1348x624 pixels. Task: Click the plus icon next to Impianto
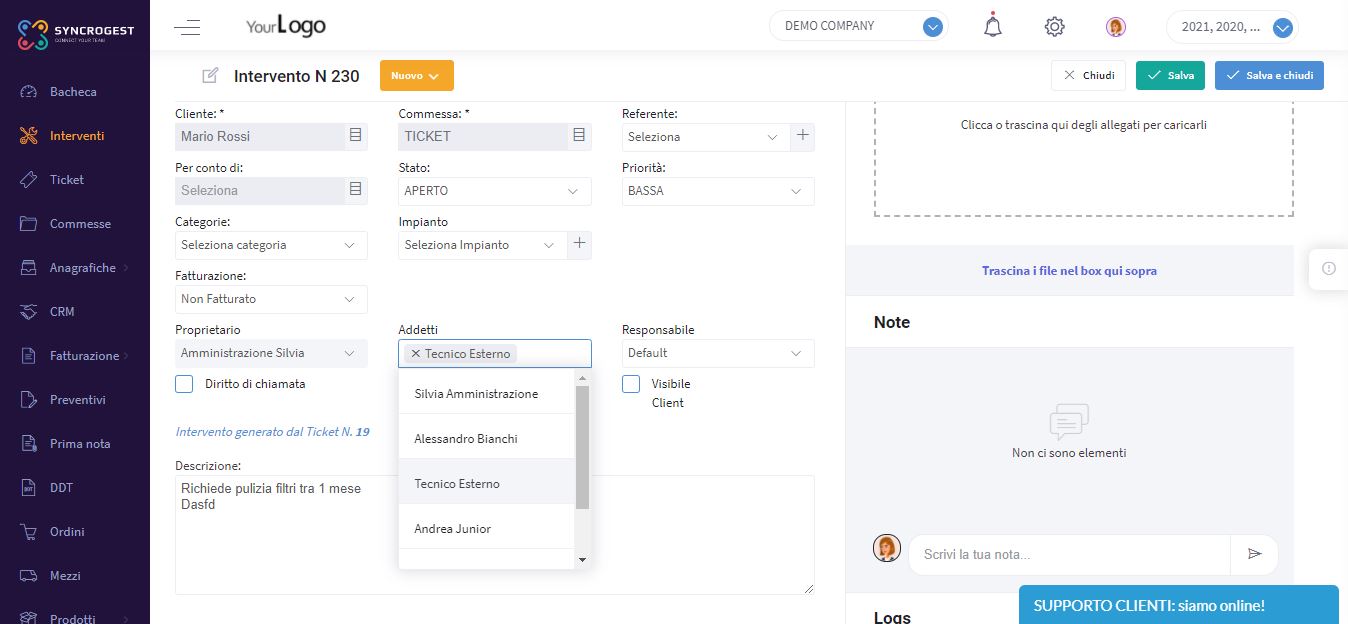click(x=579, y=244)
